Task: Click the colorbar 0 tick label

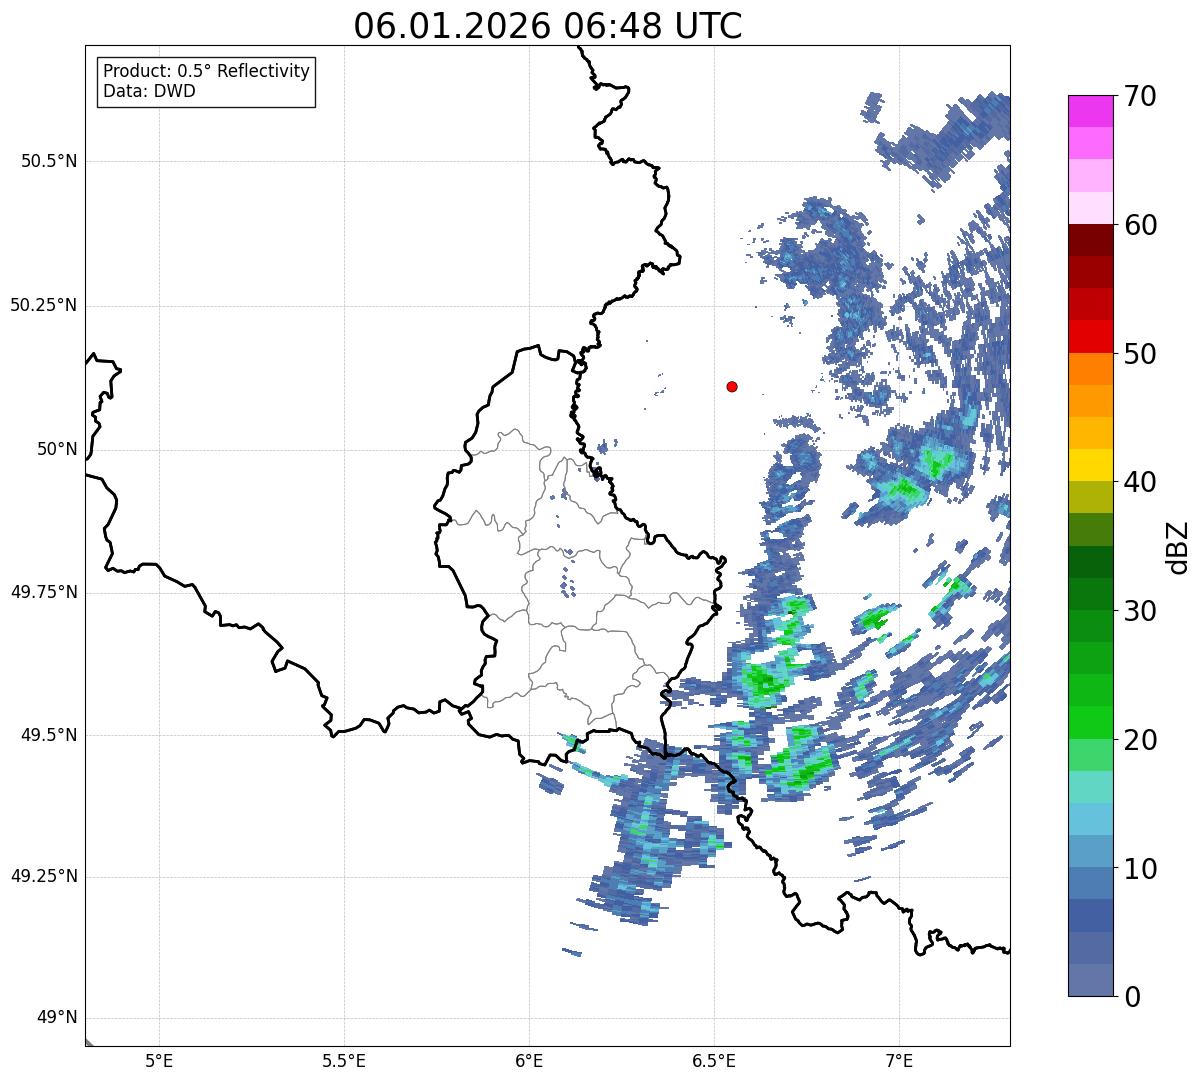Action: [x=1132, y=997]
